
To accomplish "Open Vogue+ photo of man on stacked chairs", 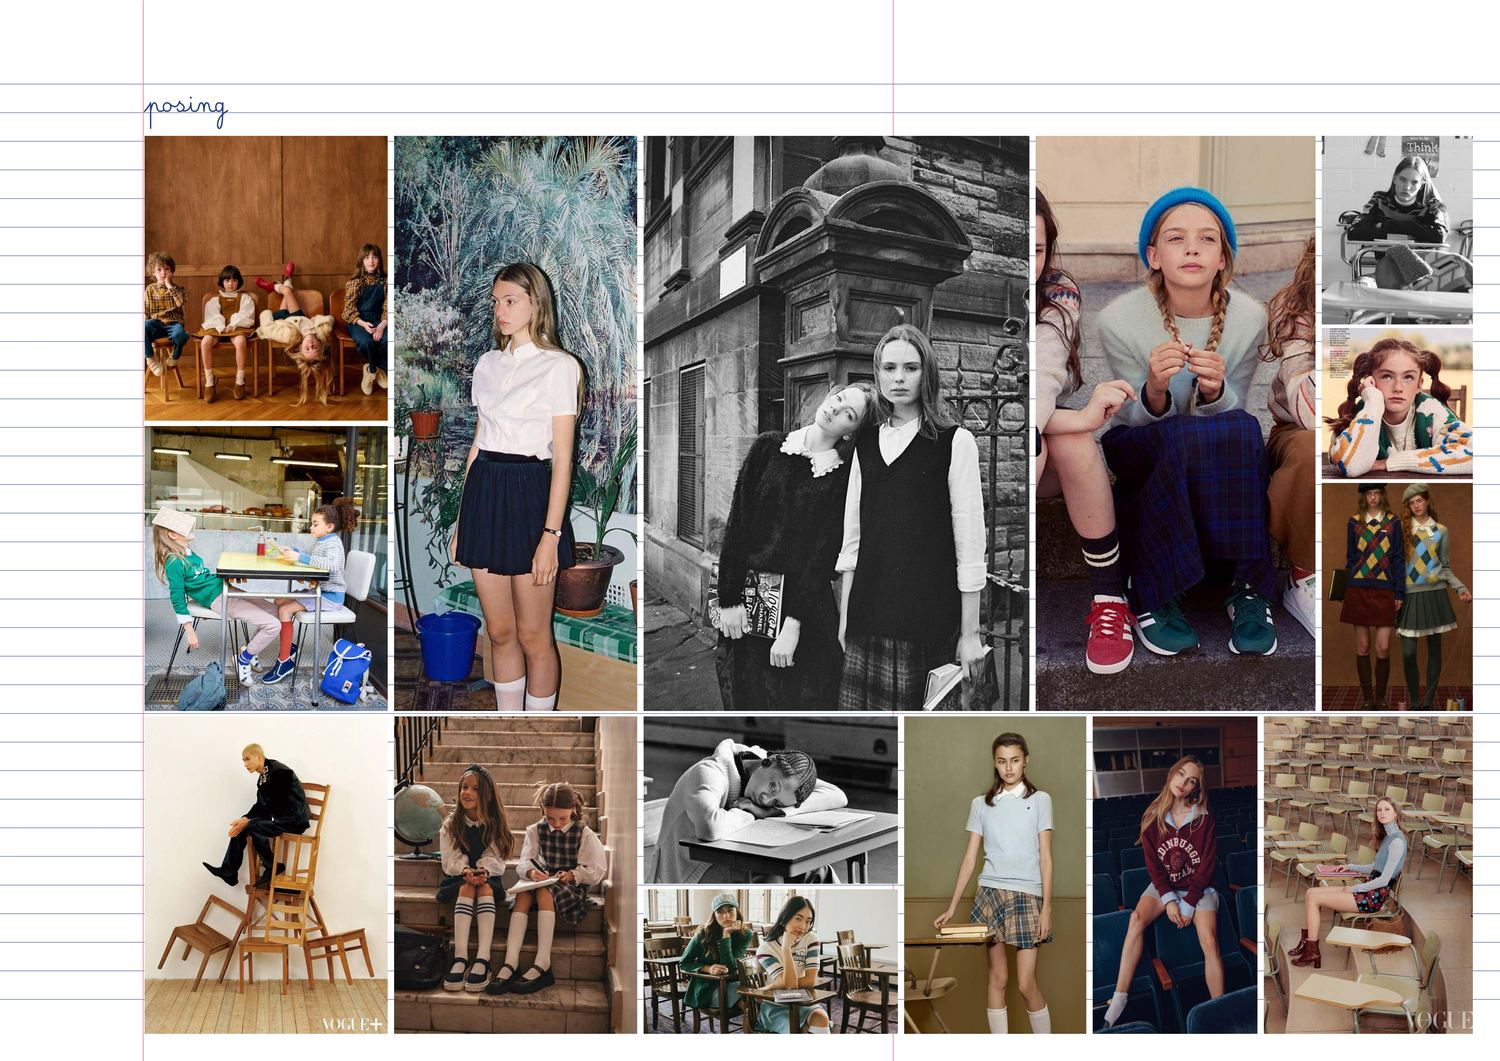I will (x=266, y=875).
